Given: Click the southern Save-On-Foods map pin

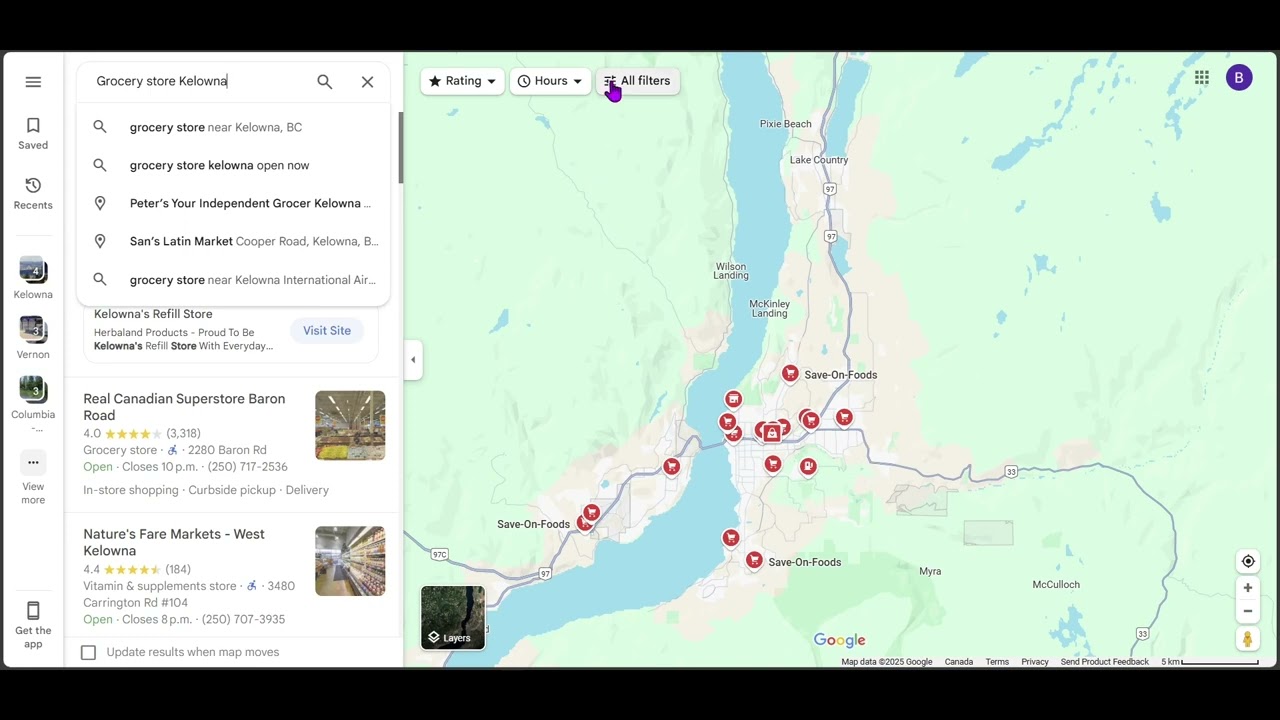Looking at the screenshot, I should pyautogui.click(x=754, y=561).
